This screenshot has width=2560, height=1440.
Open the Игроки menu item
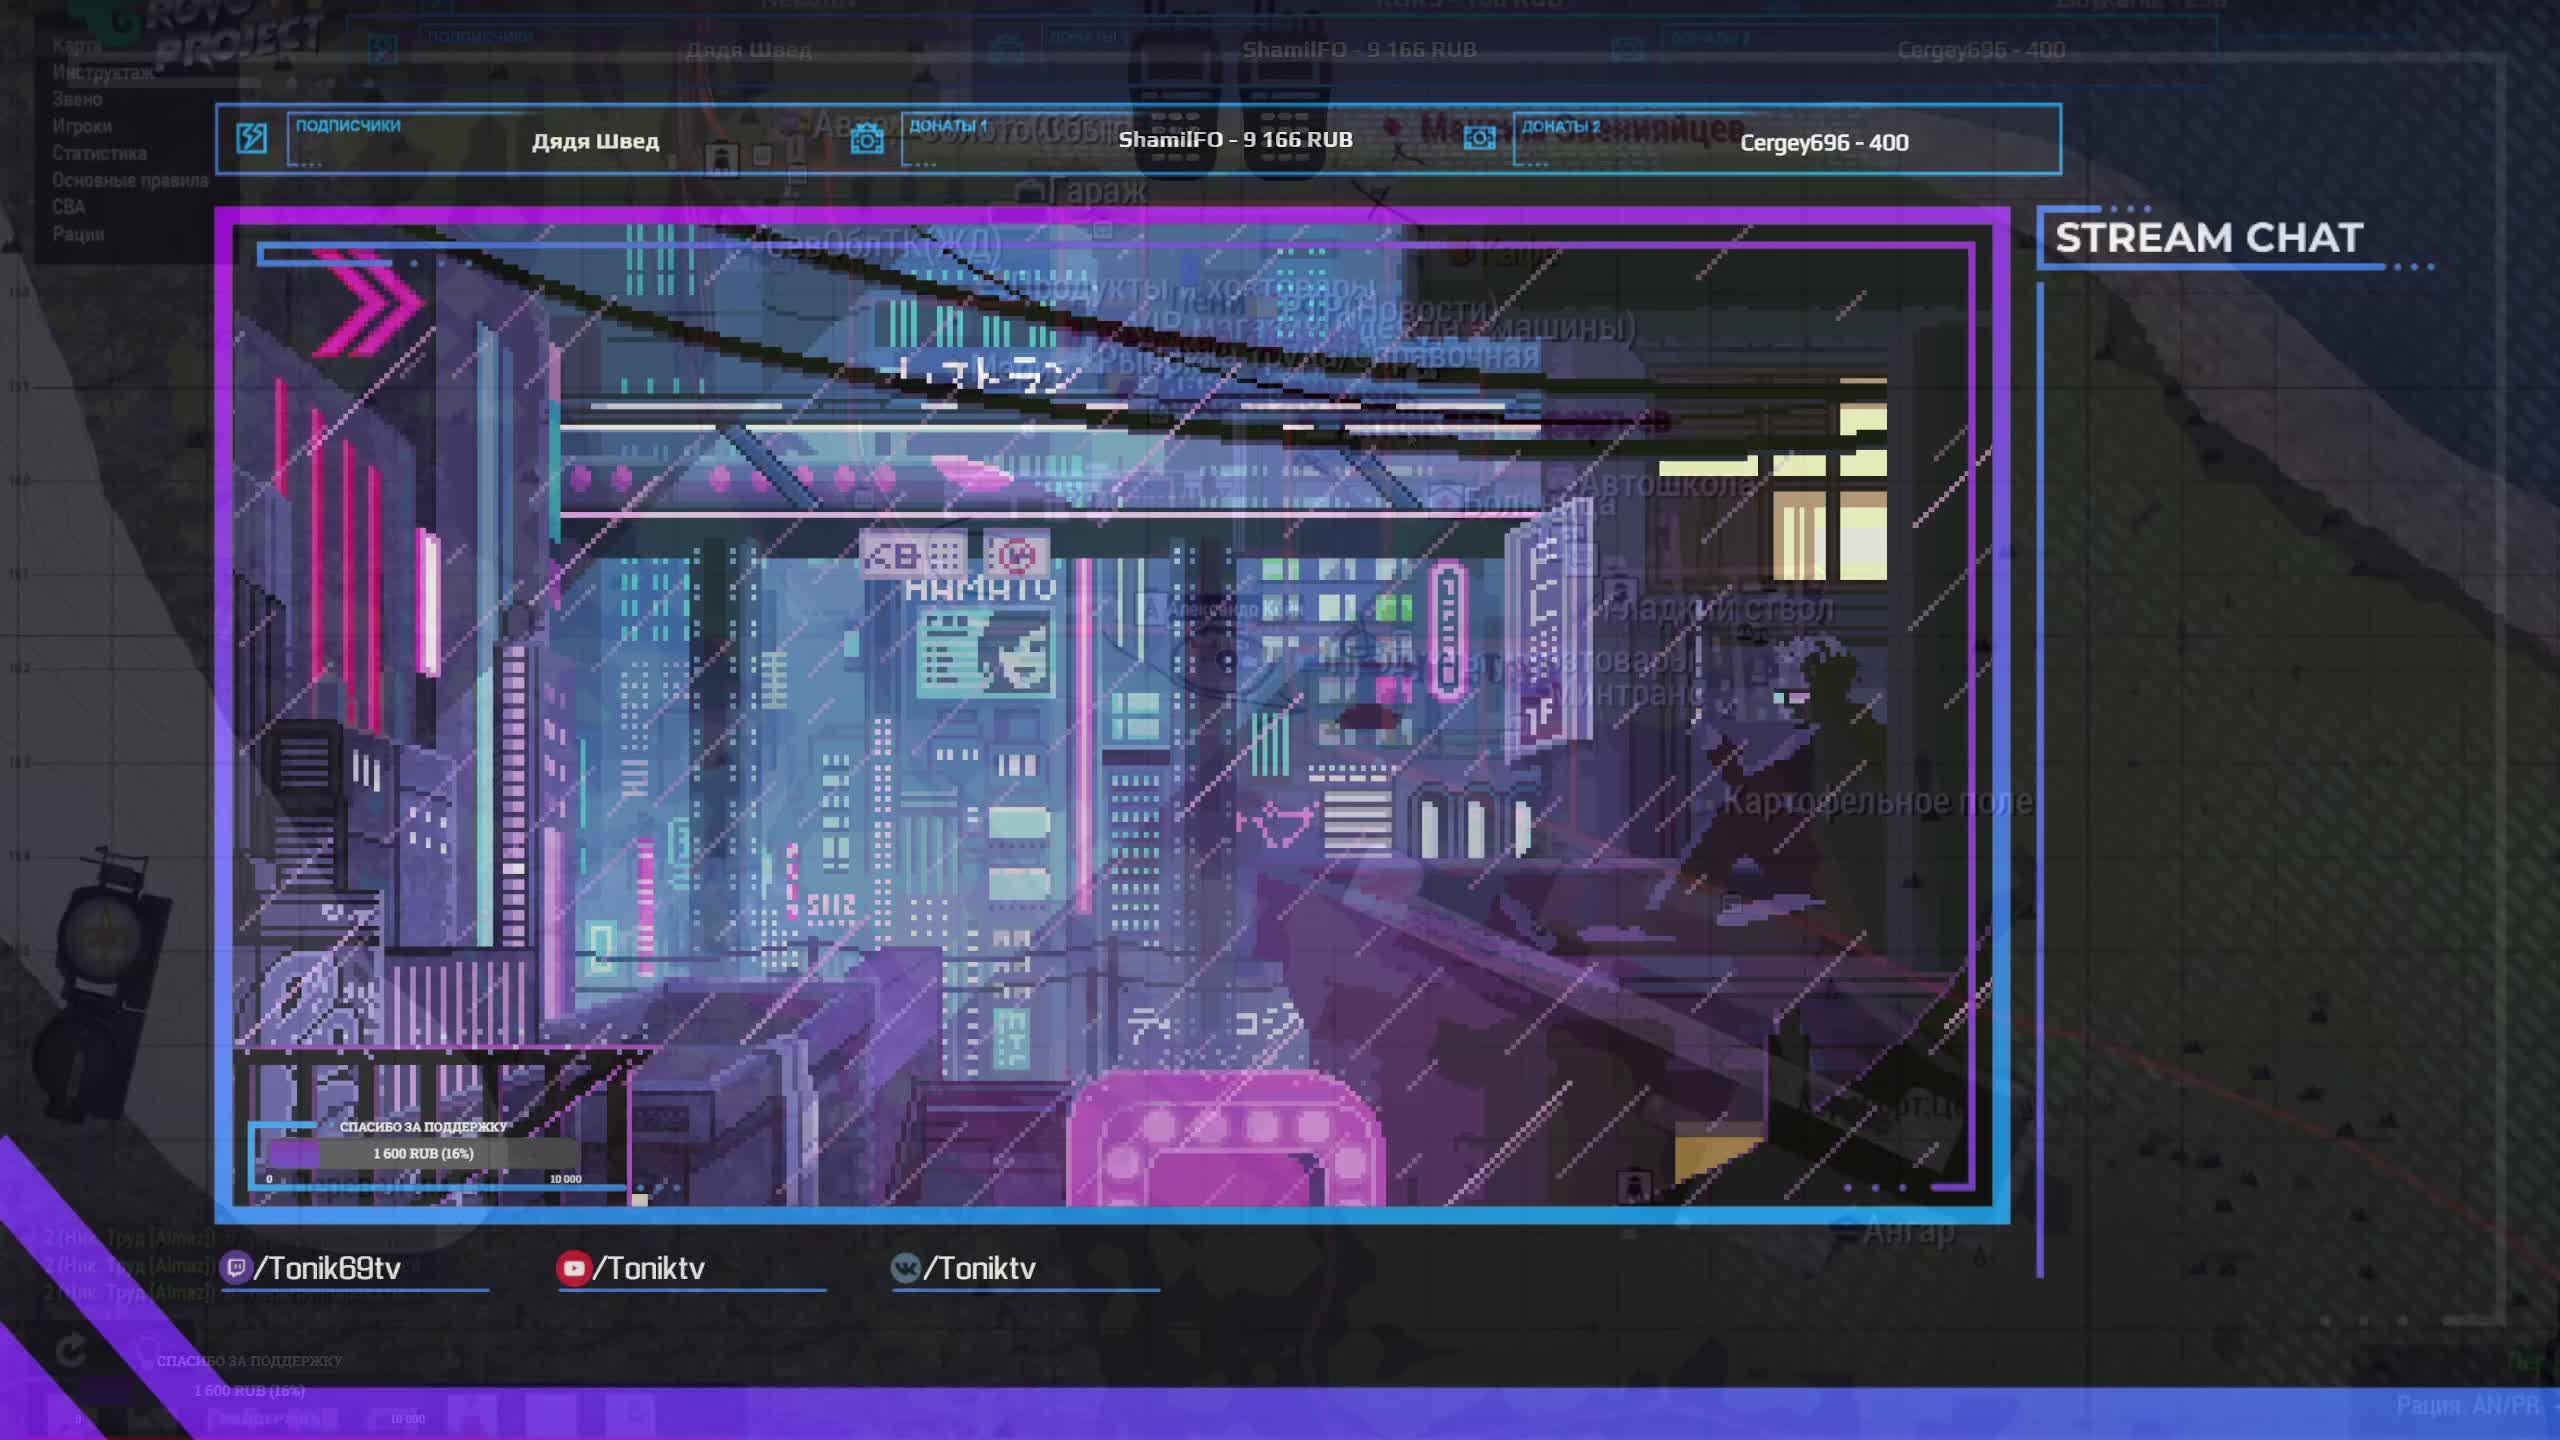pos(82,126)
